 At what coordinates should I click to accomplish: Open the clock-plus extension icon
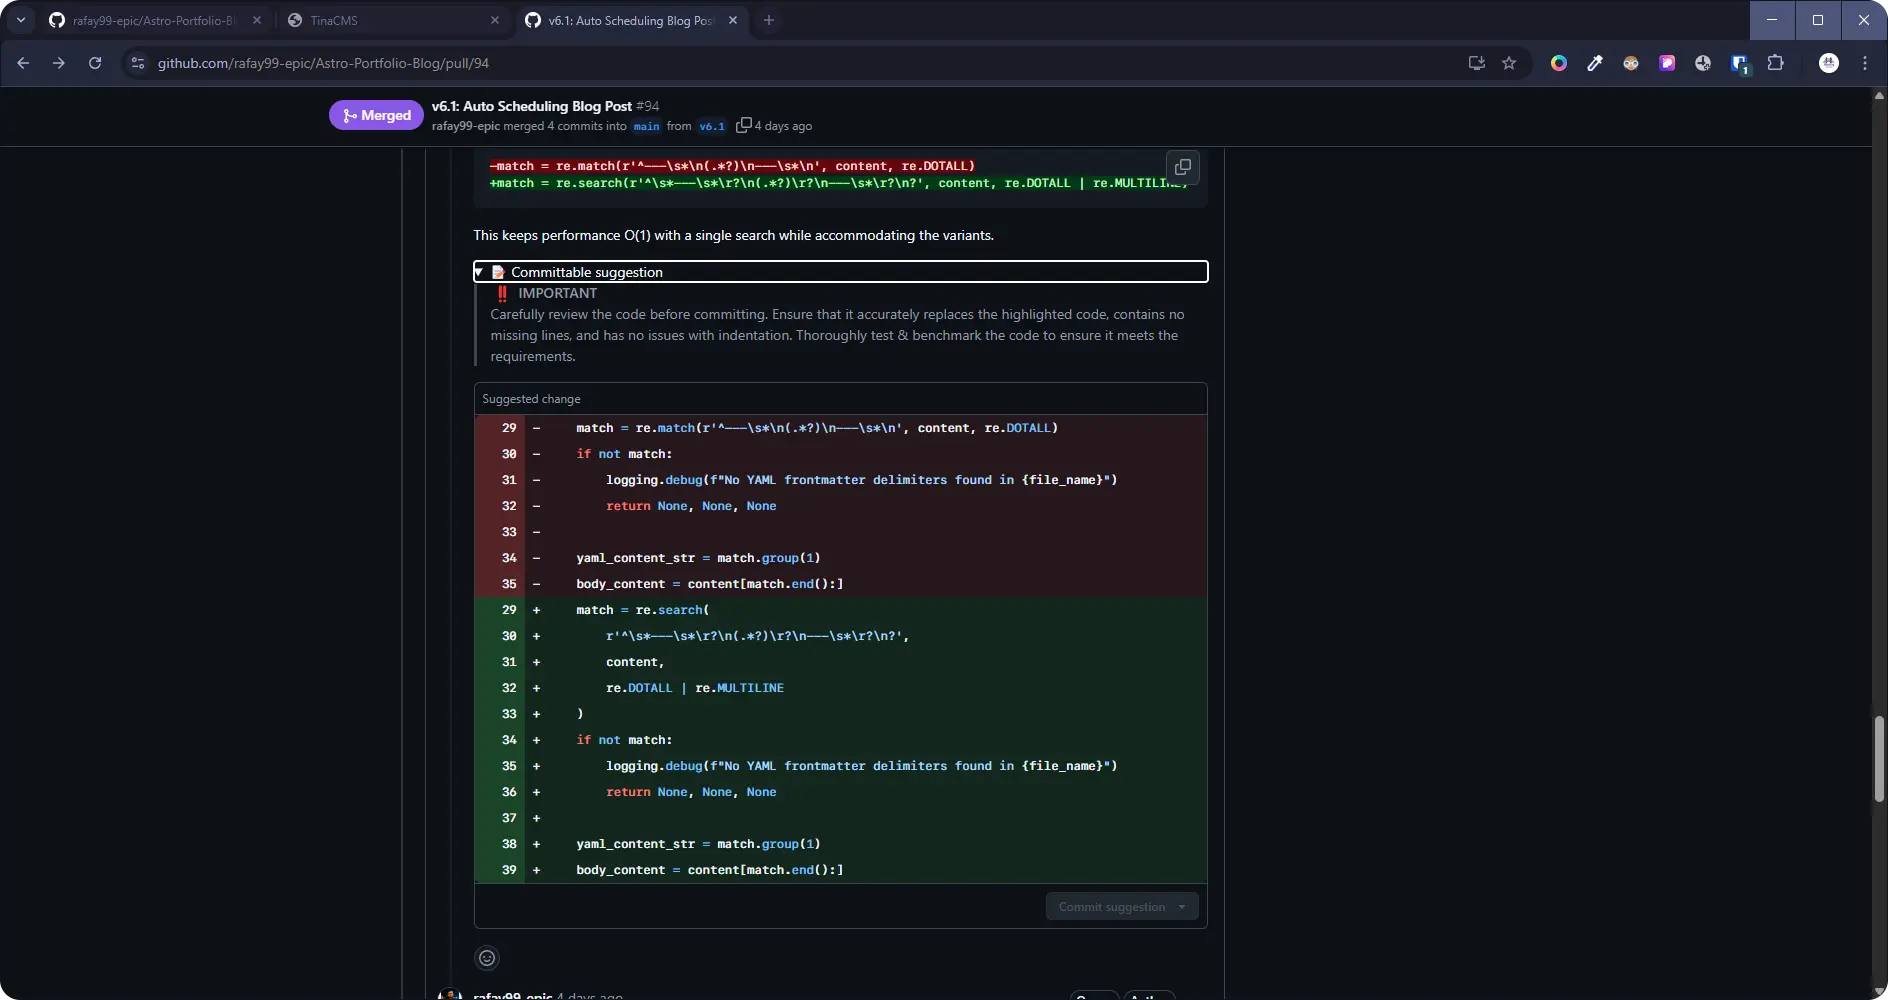[x=1703, y=63]
